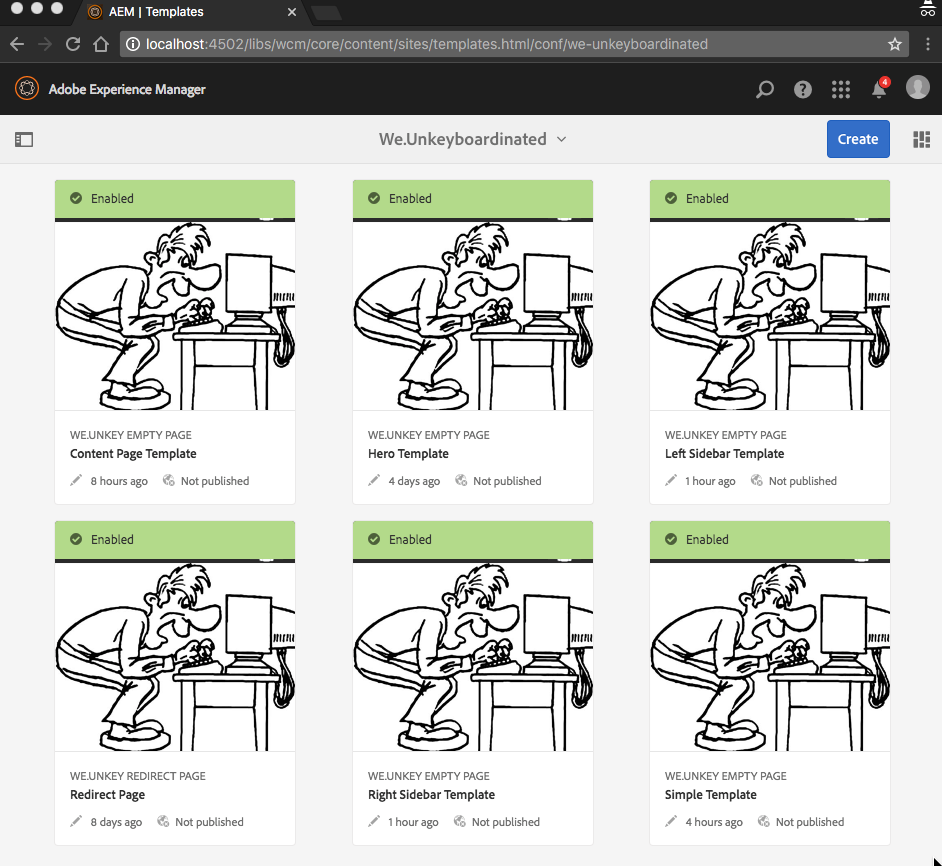The height and width of the screenshot is (866, 942).
Task: Switch view with the card view icon
Action: coord(921,139)
